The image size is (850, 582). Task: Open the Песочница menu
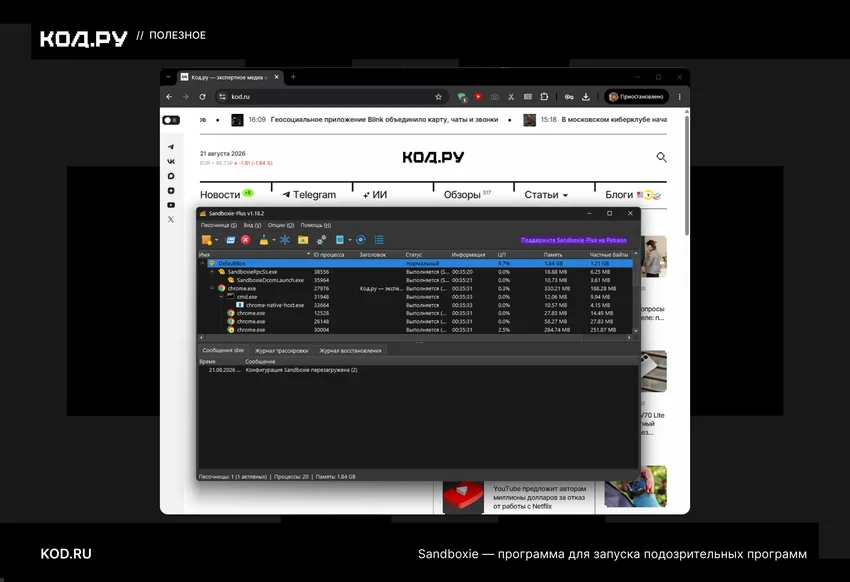(218, 225)
